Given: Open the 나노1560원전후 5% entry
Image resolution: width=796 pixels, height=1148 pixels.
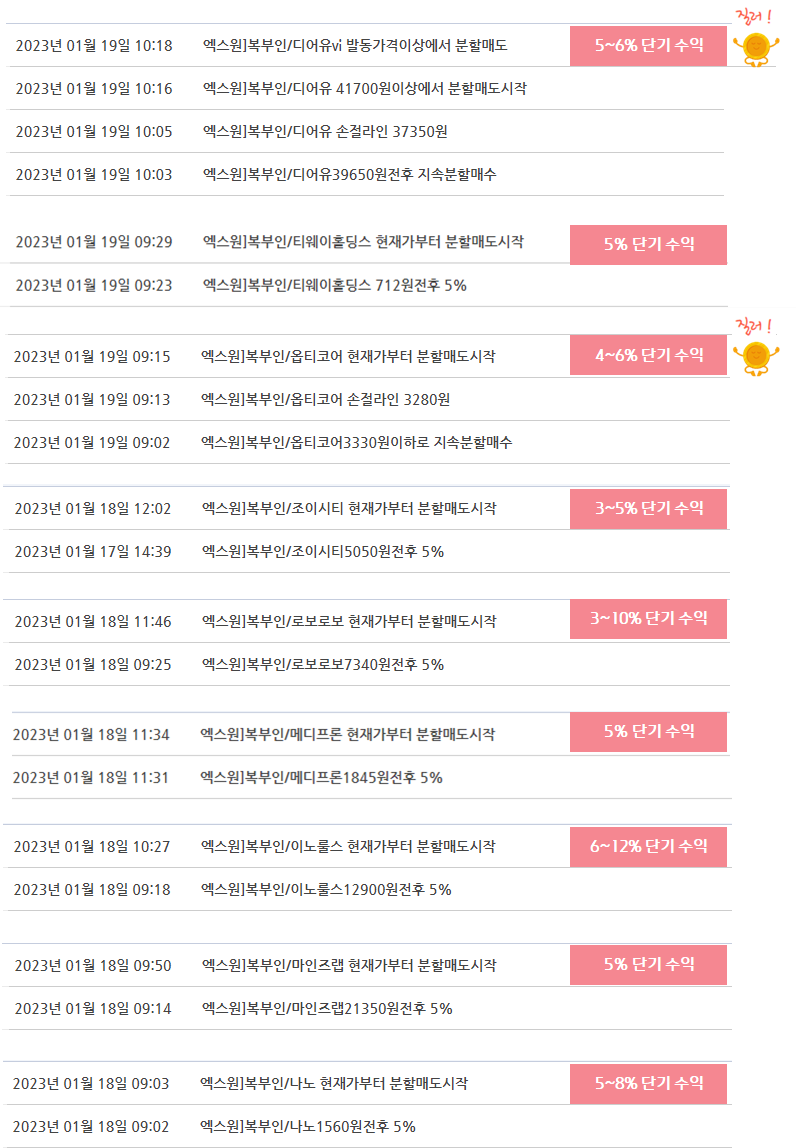Looking at the screenshot, I should [x=308, y=1127].
